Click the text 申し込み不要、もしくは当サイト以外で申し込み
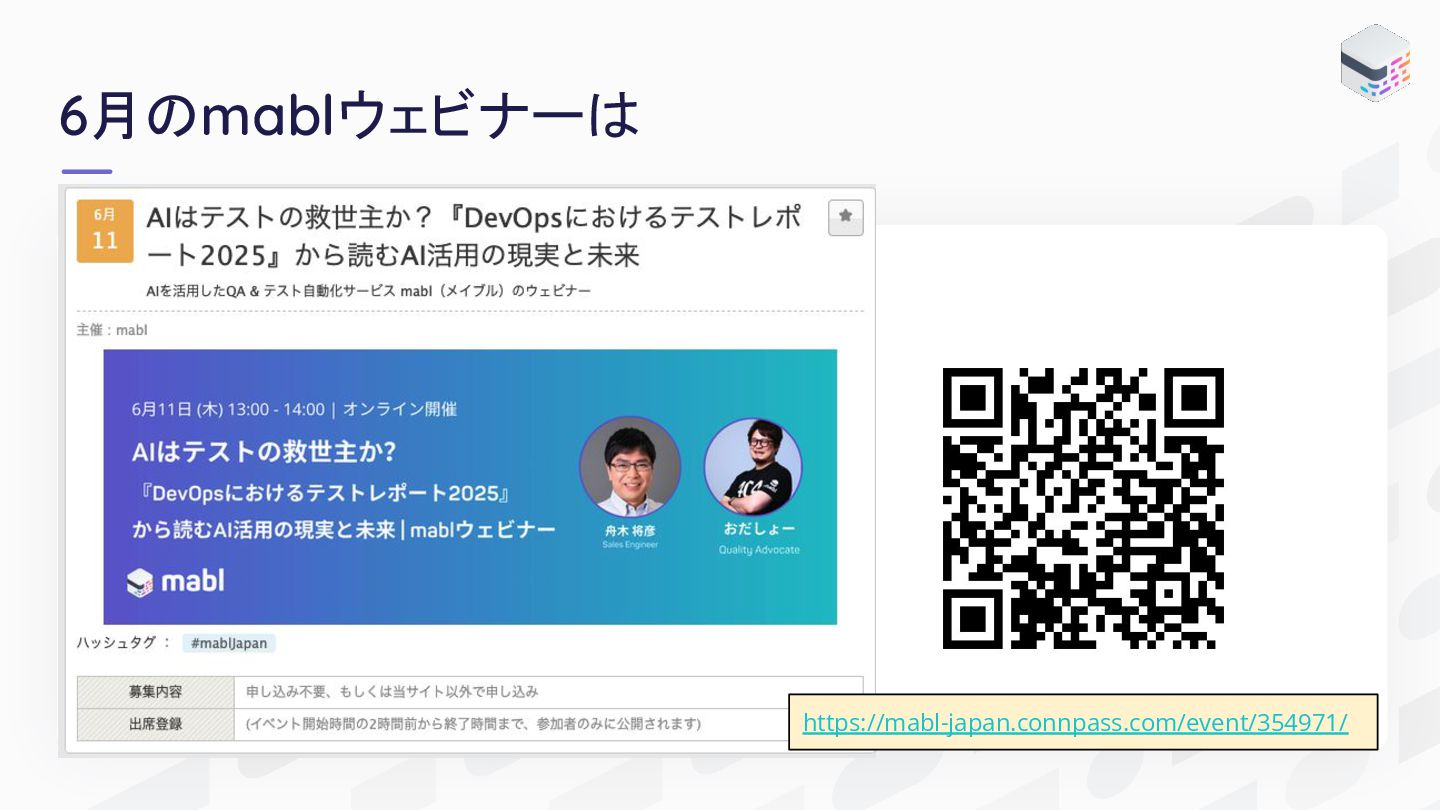The width and height of the screenshot is (1440, 810). tap(392, 692)
